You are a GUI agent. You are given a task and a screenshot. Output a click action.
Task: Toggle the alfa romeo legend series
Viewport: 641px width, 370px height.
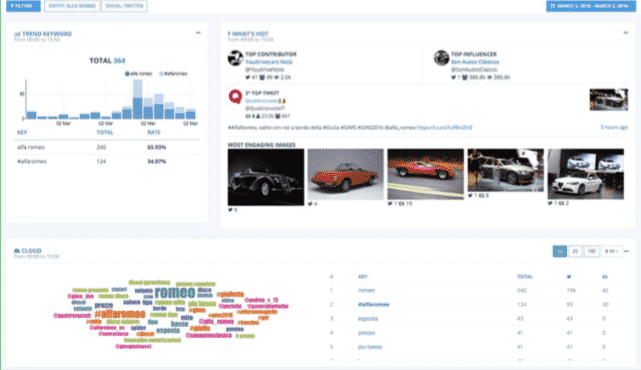[x=138, y=74]
